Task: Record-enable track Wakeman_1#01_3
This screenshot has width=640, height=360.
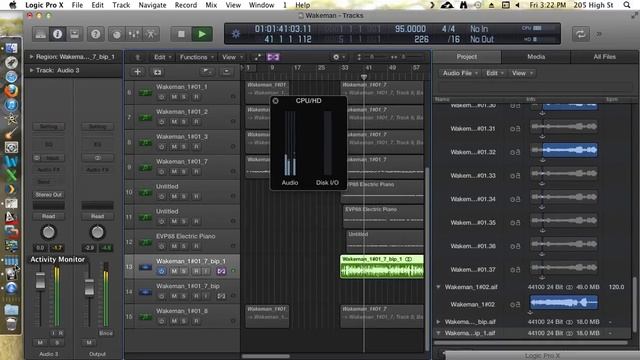Action: point(196,147)
